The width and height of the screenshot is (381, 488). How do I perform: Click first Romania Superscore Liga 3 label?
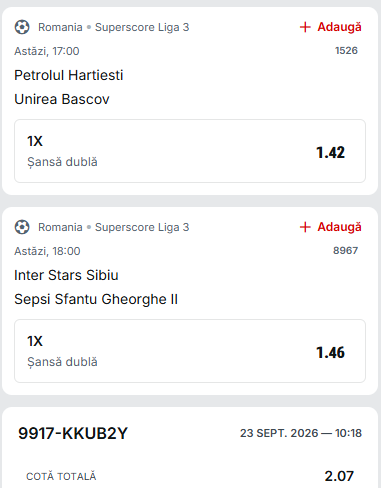(114, 27)
